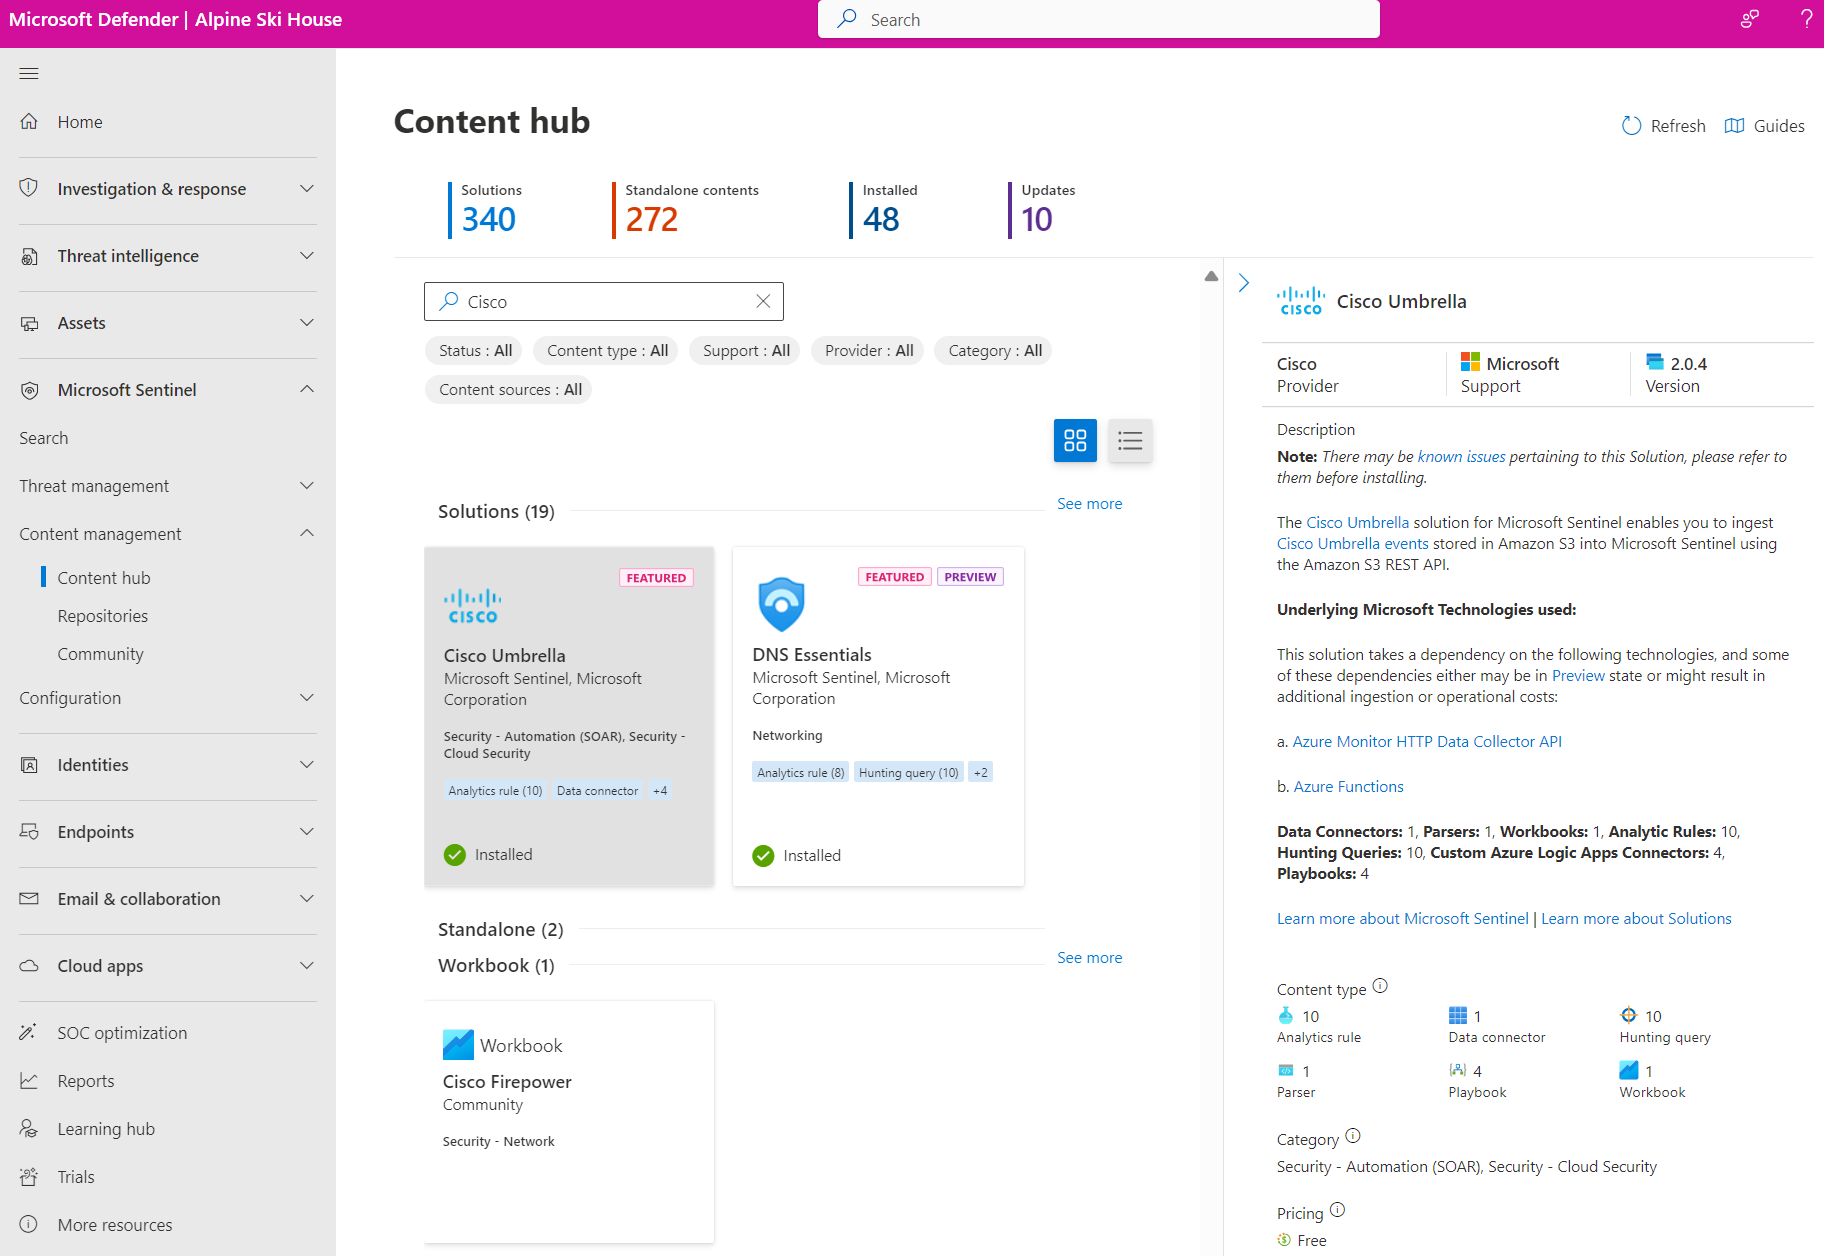The image size is (1824, 1256).
Task: Open Azure Monitor HTTP Data Collector API link
Action: (x=1427, y=742)
